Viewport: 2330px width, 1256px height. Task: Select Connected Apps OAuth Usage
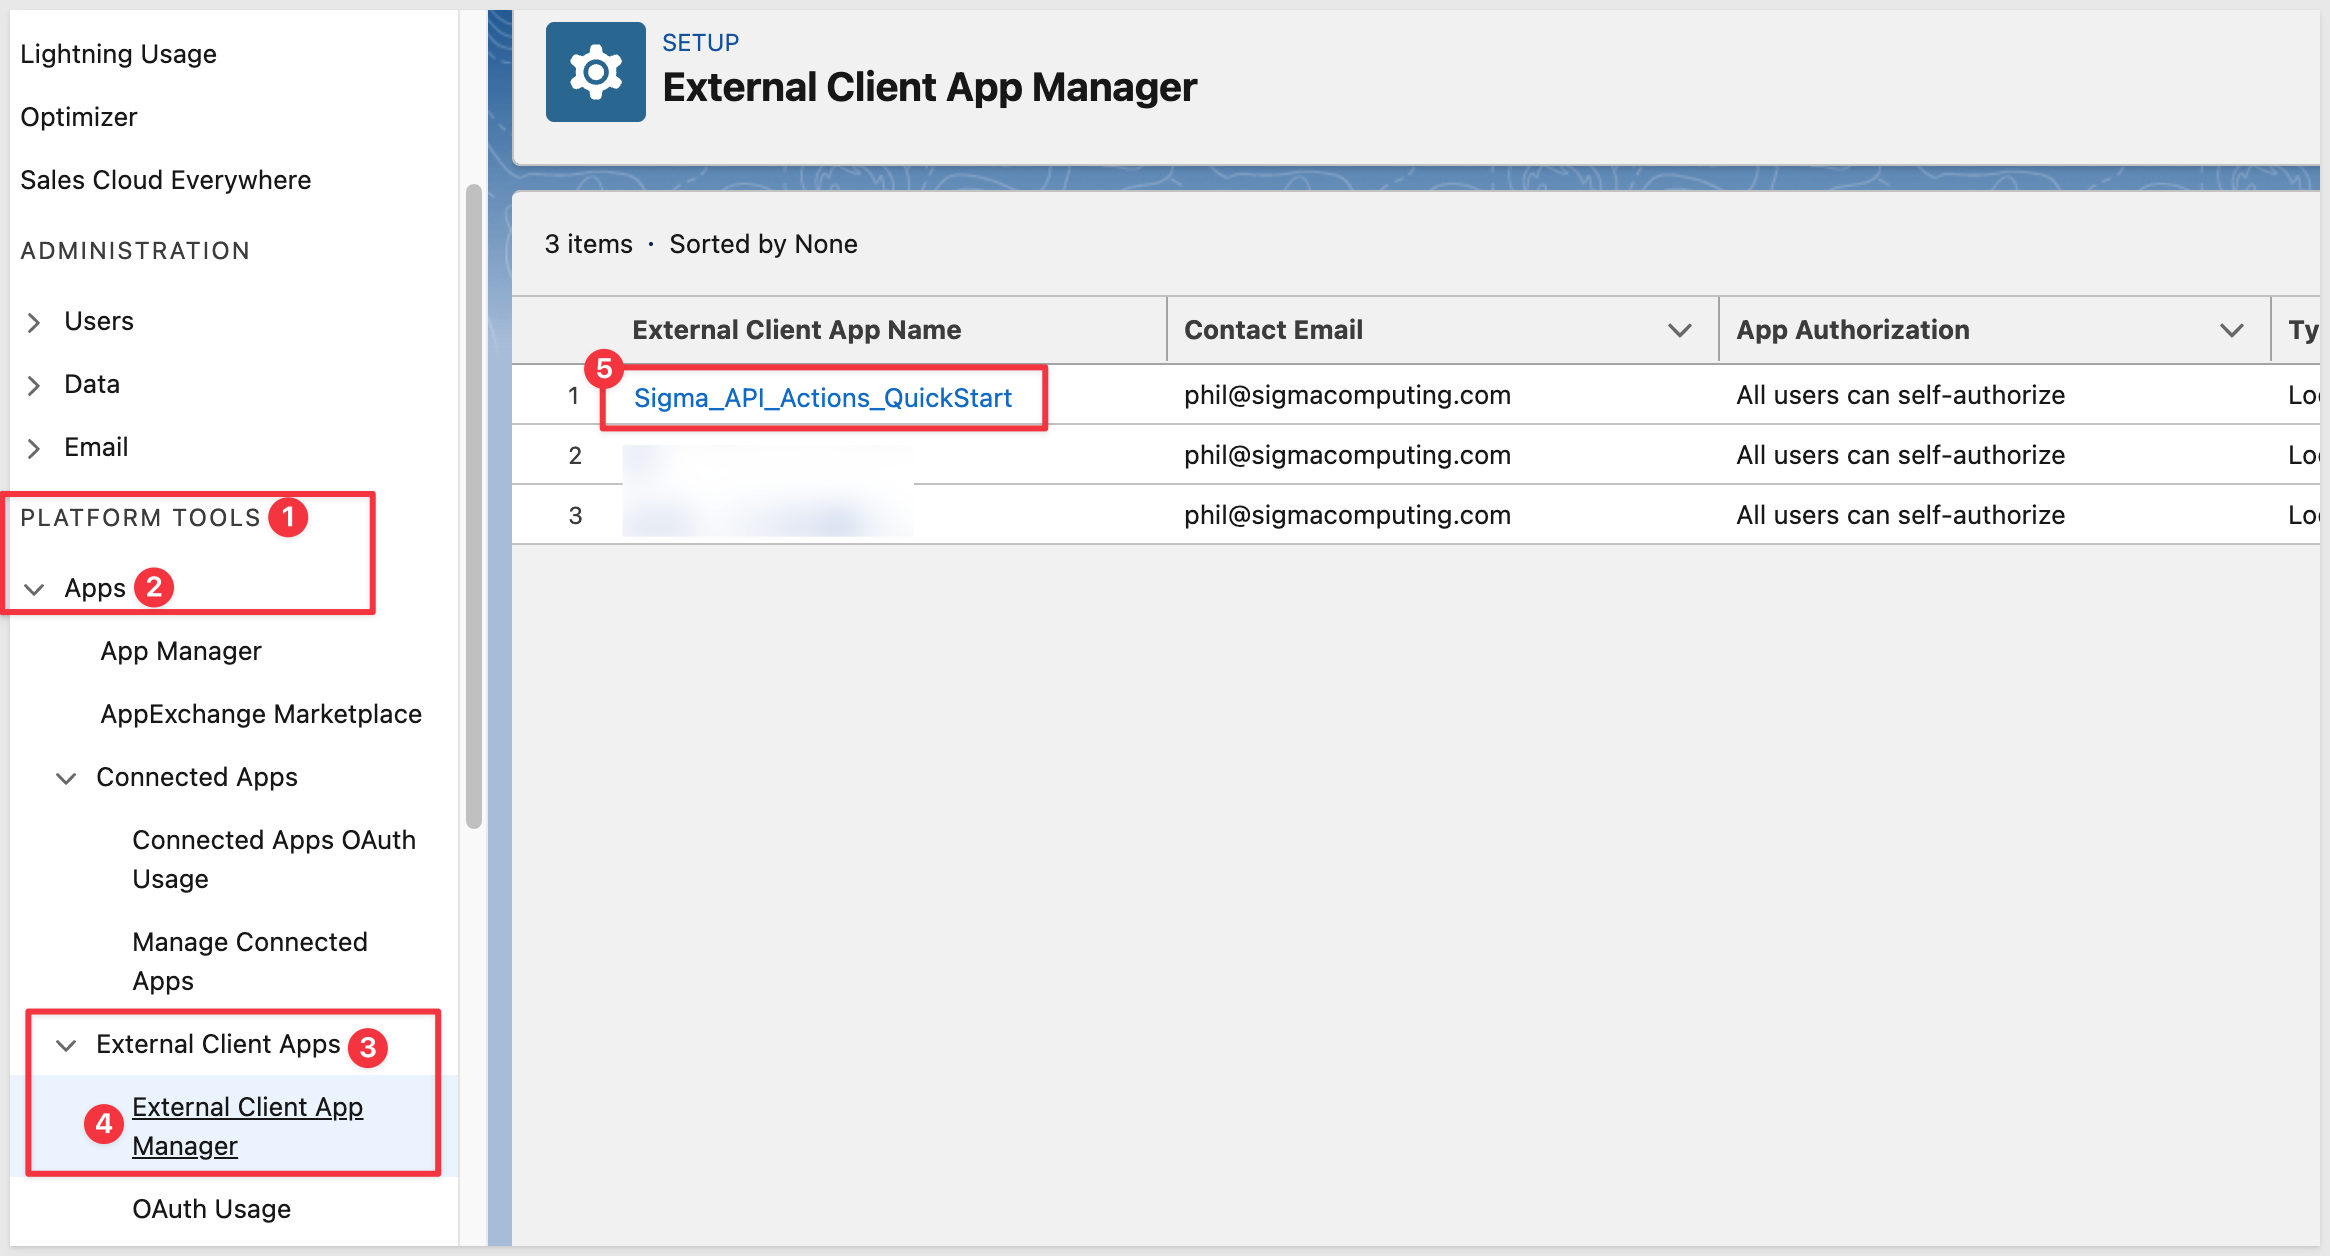(273, 859)
